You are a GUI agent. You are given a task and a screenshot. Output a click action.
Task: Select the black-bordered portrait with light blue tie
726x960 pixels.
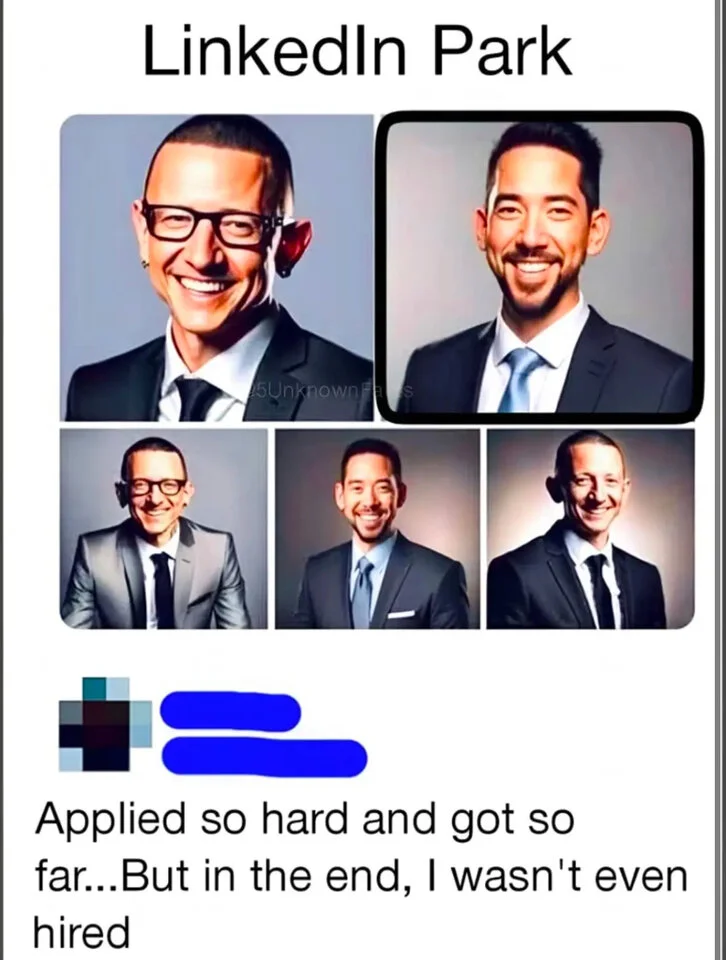(539, 267)
